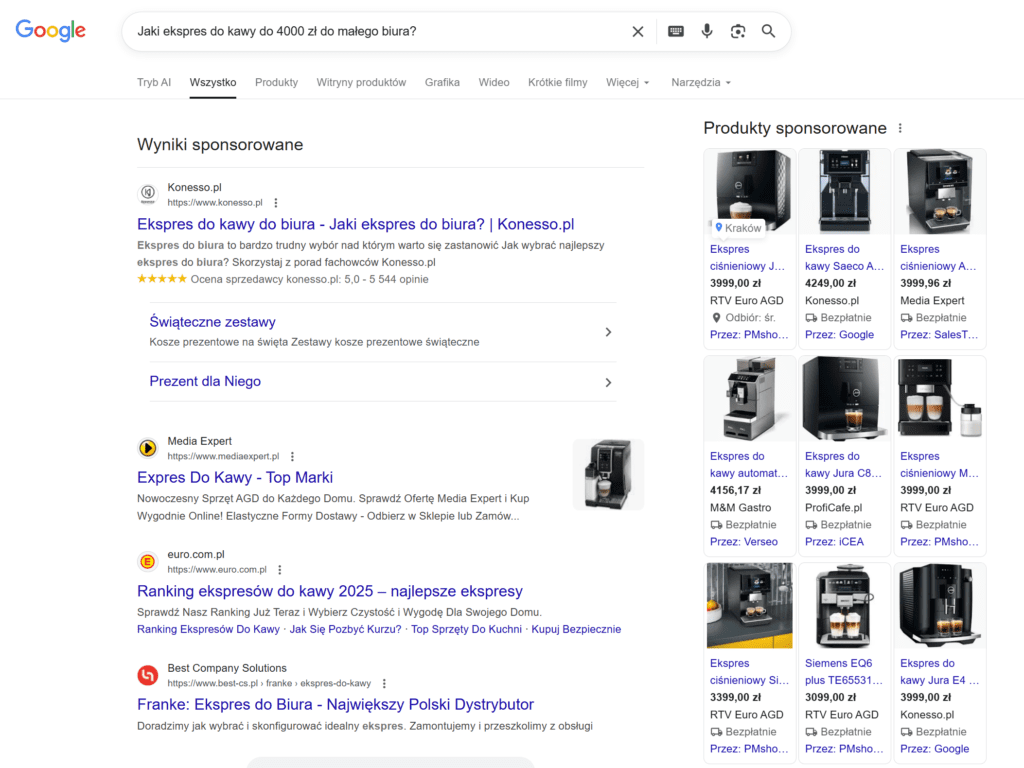The width and height of the screenshot is (1024, 768).
Task: Start the search with the magnifier icon
Action: [768, 31]
